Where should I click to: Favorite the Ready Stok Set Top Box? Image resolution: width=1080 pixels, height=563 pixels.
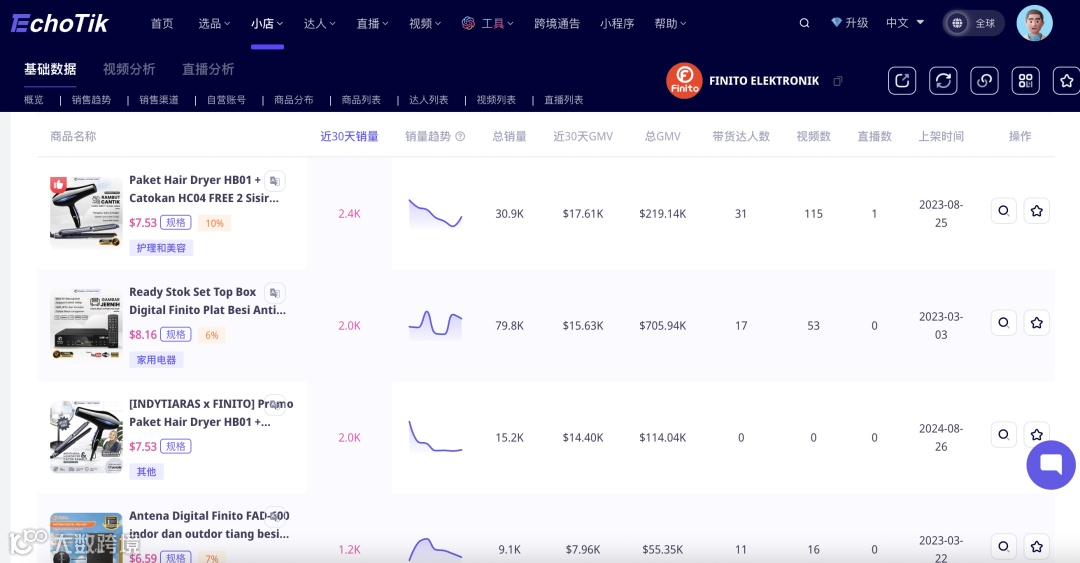pyautogui.click(x=1037, y=323)
